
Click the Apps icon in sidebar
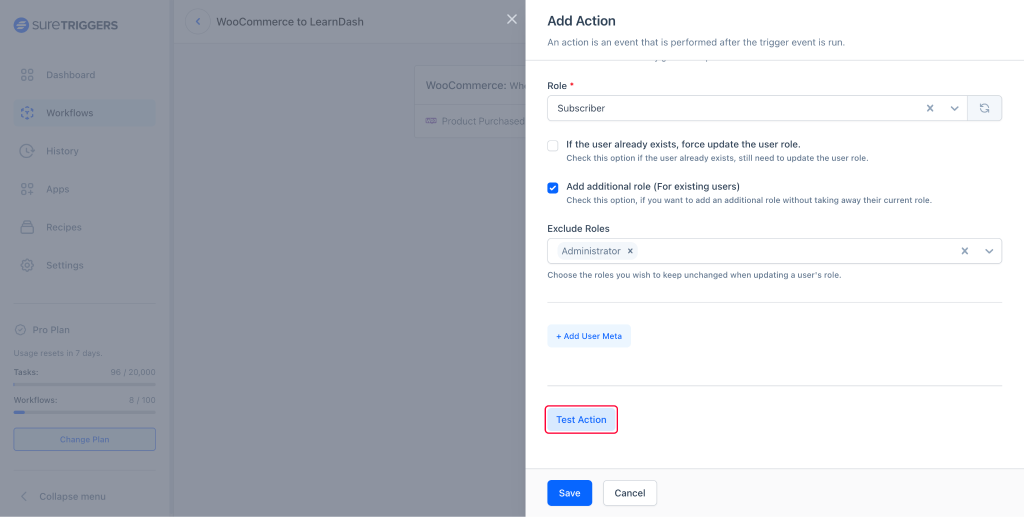[27, 189]
